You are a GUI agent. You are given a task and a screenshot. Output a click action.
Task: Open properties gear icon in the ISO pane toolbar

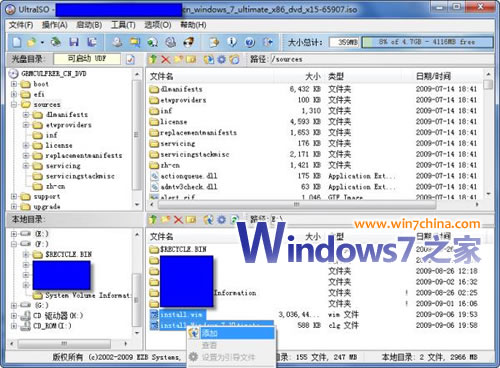coord(222,59)
